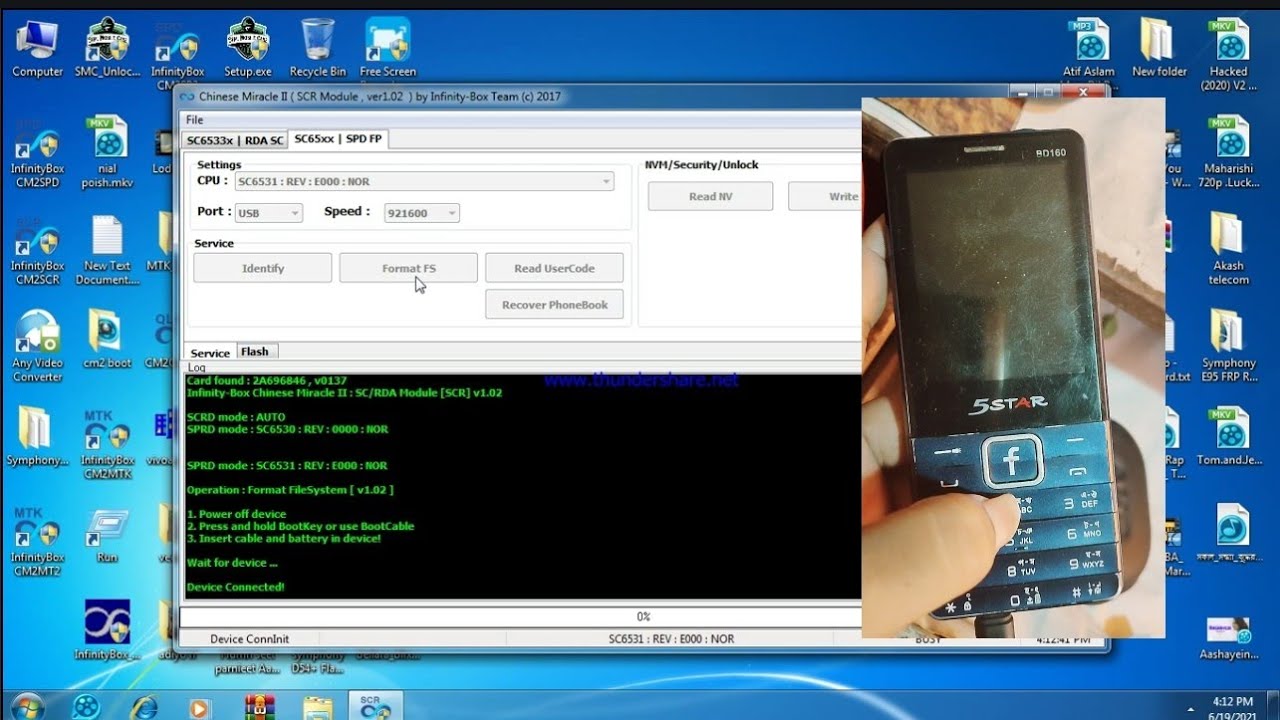This screenshot has height=720, width=1280.
Task: Open the file explorer taskbar icon
Action: pyautogui.click(x=318, y=706)
